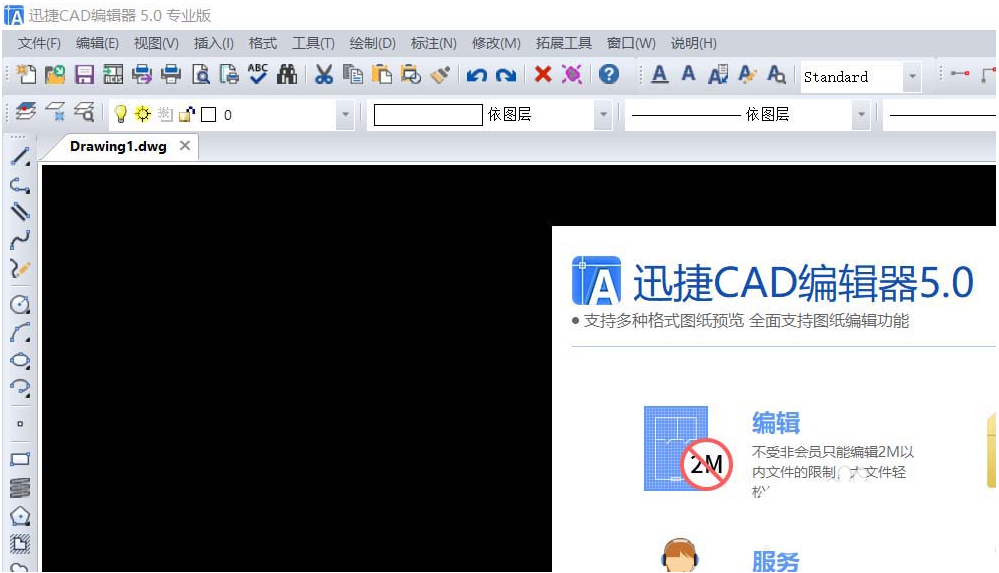Open find with binoculars icon
The image size is (999, 573).
(287, 75)
